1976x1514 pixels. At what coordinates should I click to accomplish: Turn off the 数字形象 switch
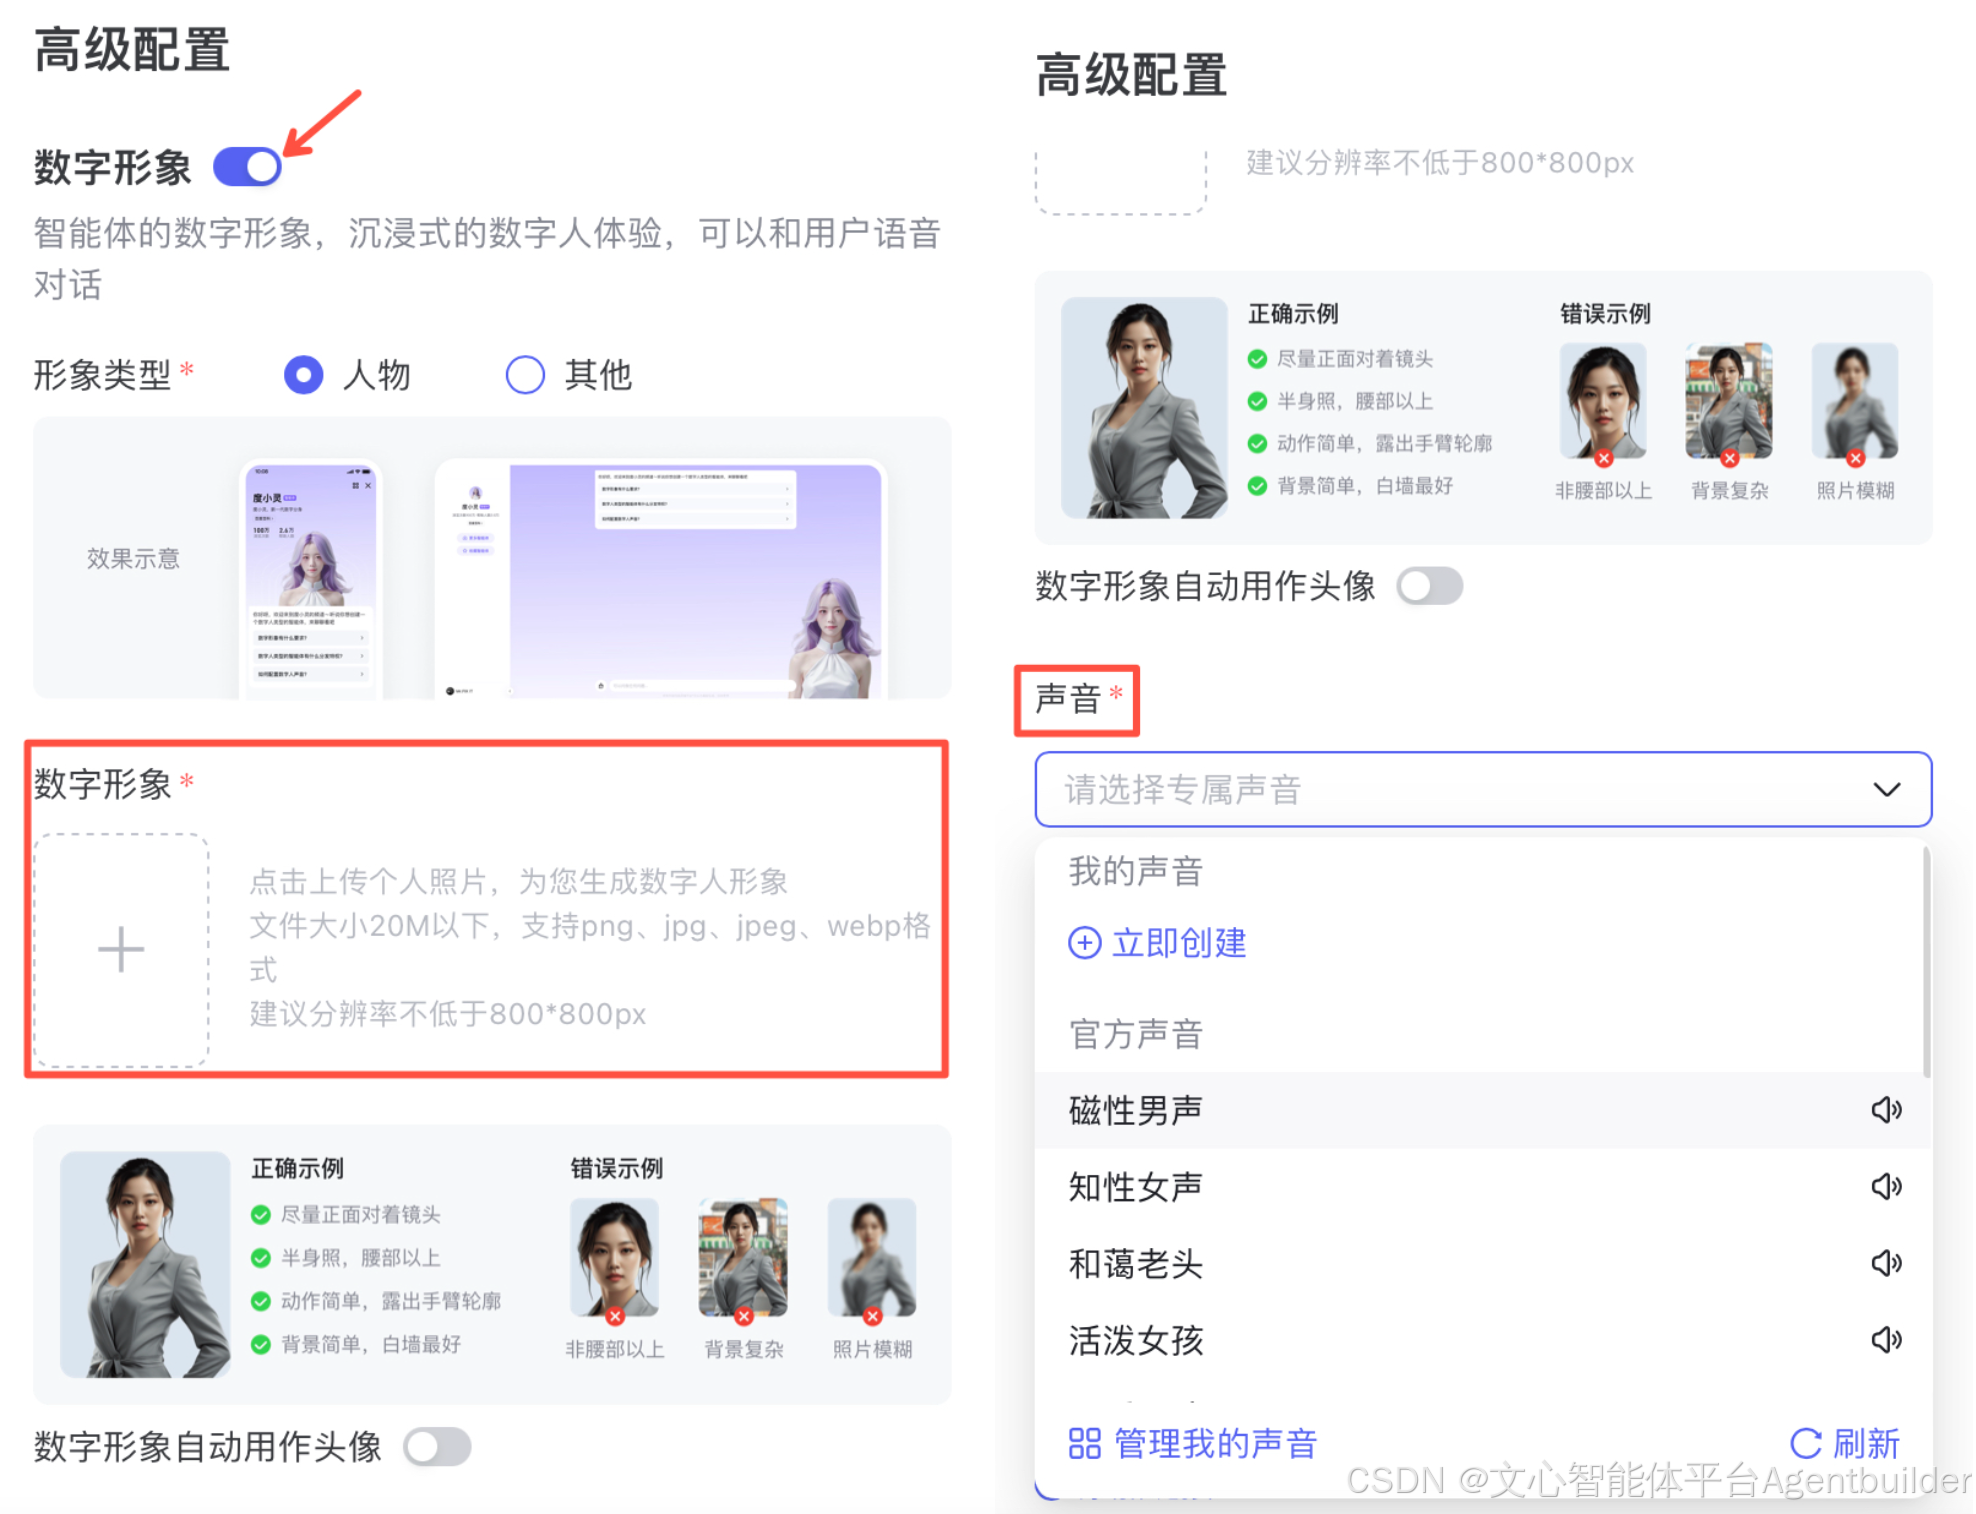pos(248,167)
